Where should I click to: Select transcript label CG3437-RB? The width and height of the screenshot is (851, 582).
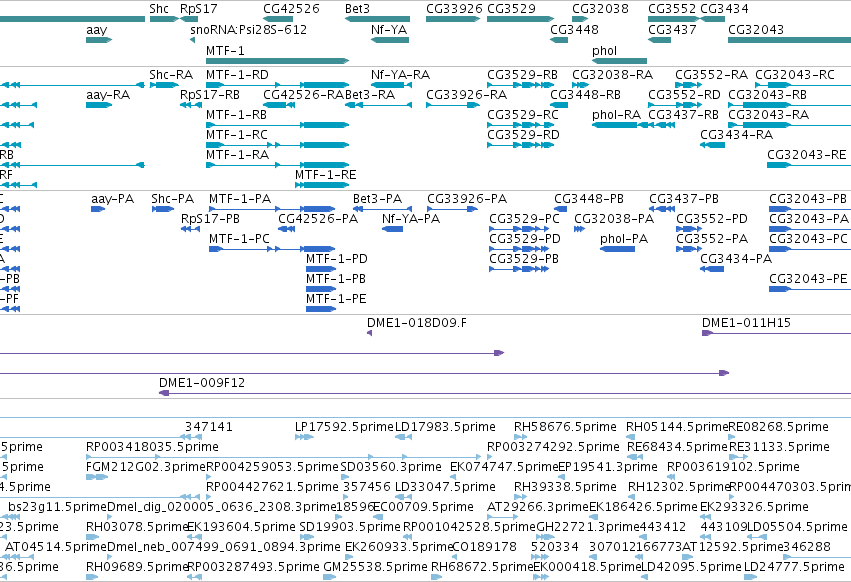[x=684, y=115]
